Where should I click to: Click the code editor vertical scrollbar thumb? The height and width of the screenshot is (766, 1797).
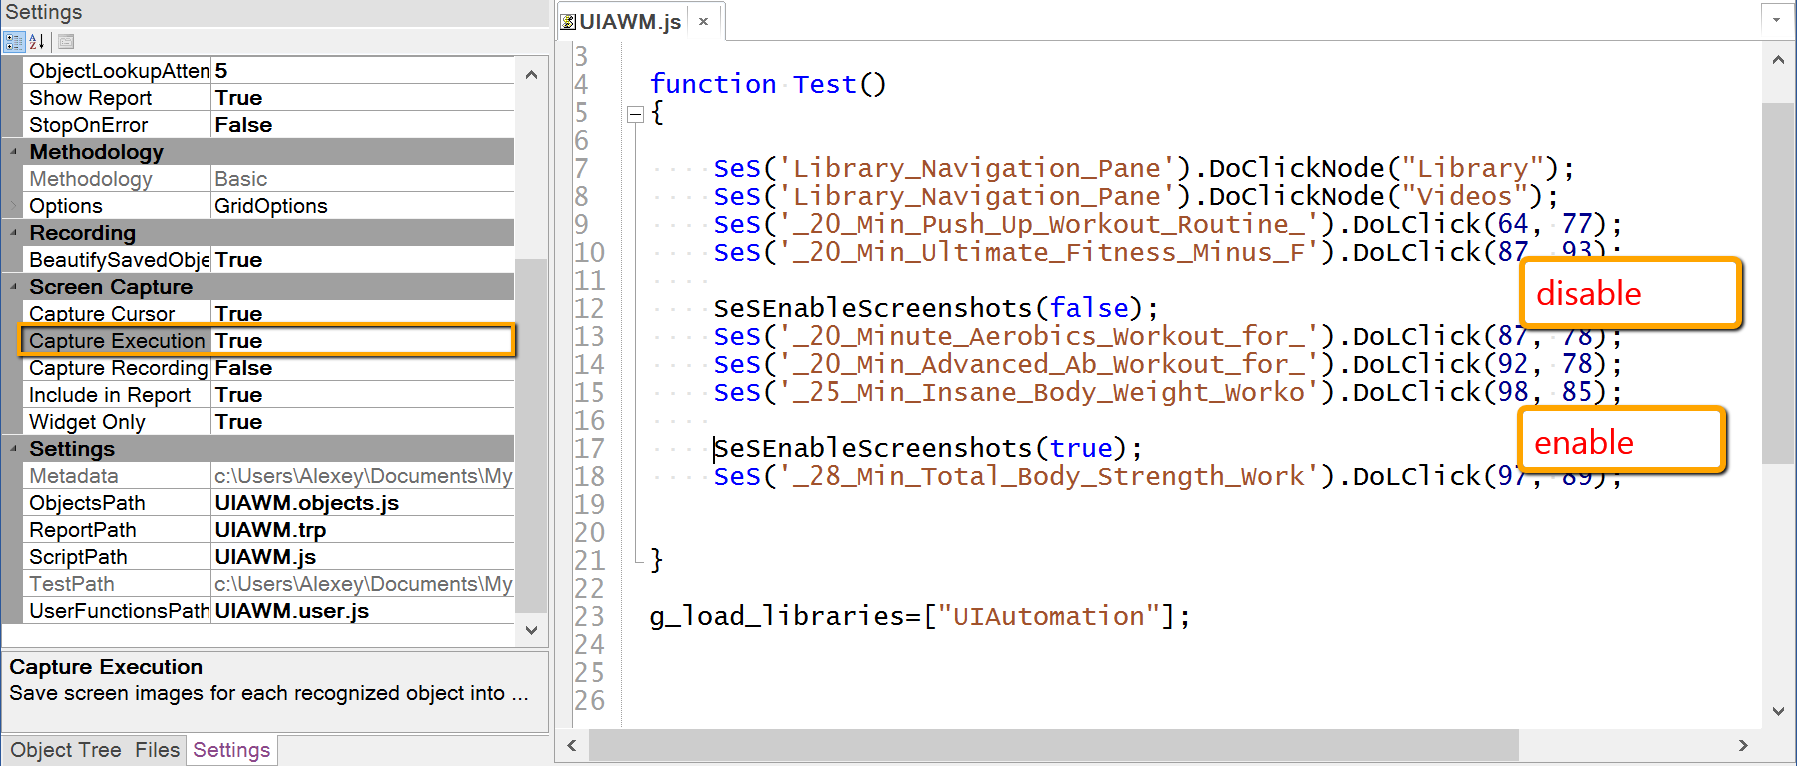pos(1777,282)
